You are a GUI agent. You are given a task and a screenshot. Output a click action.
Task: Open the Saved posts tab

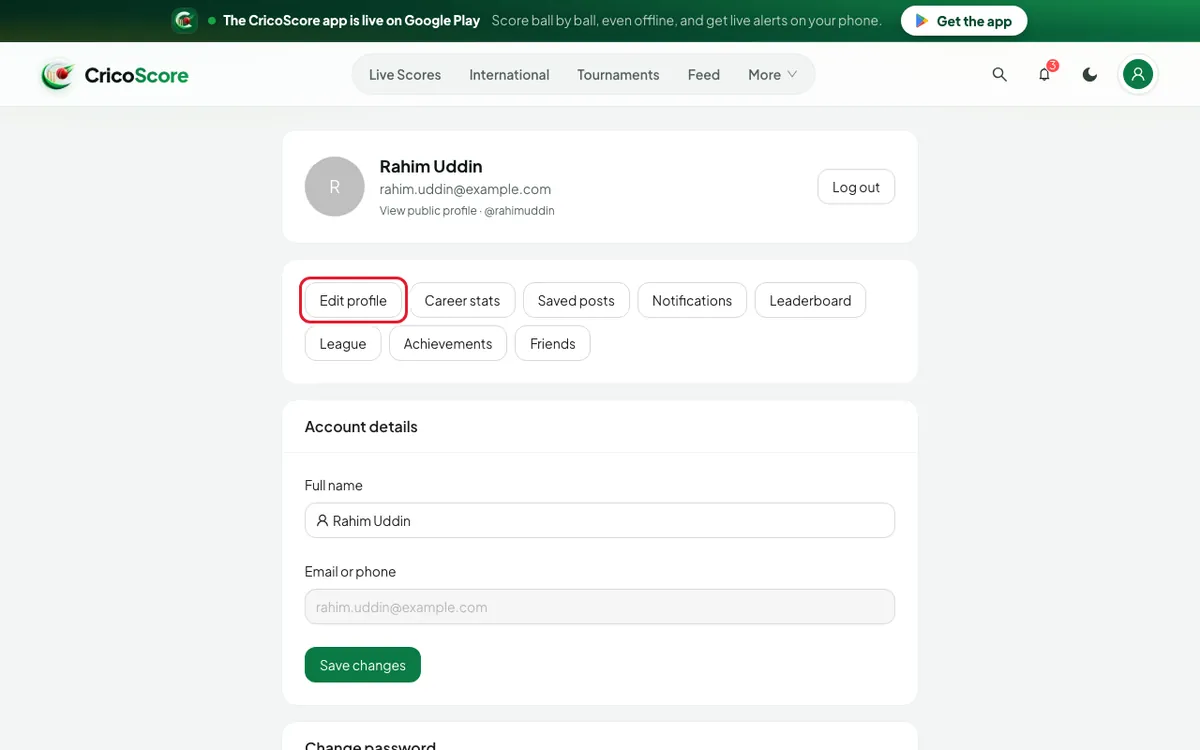click(576, 300)
